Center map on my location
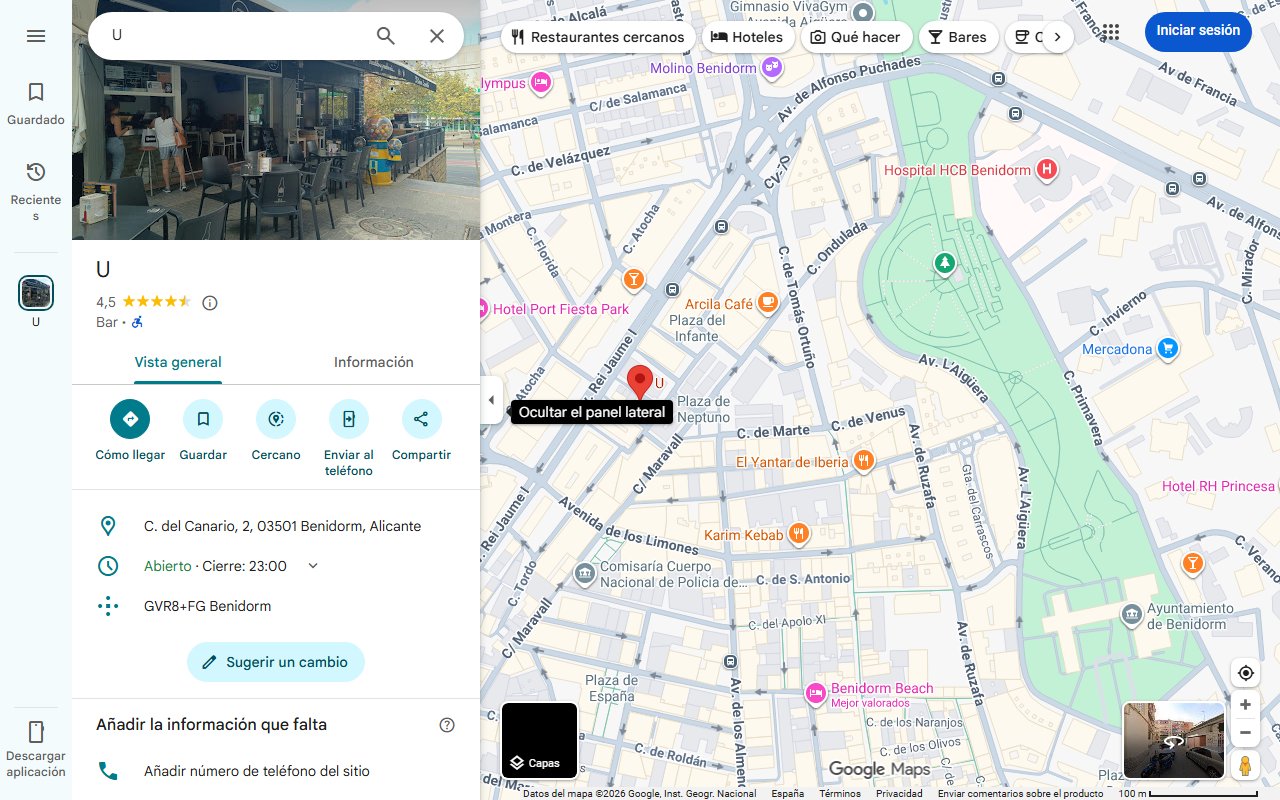Screen dimensions: 1280x800 [x=1245, y=673]
